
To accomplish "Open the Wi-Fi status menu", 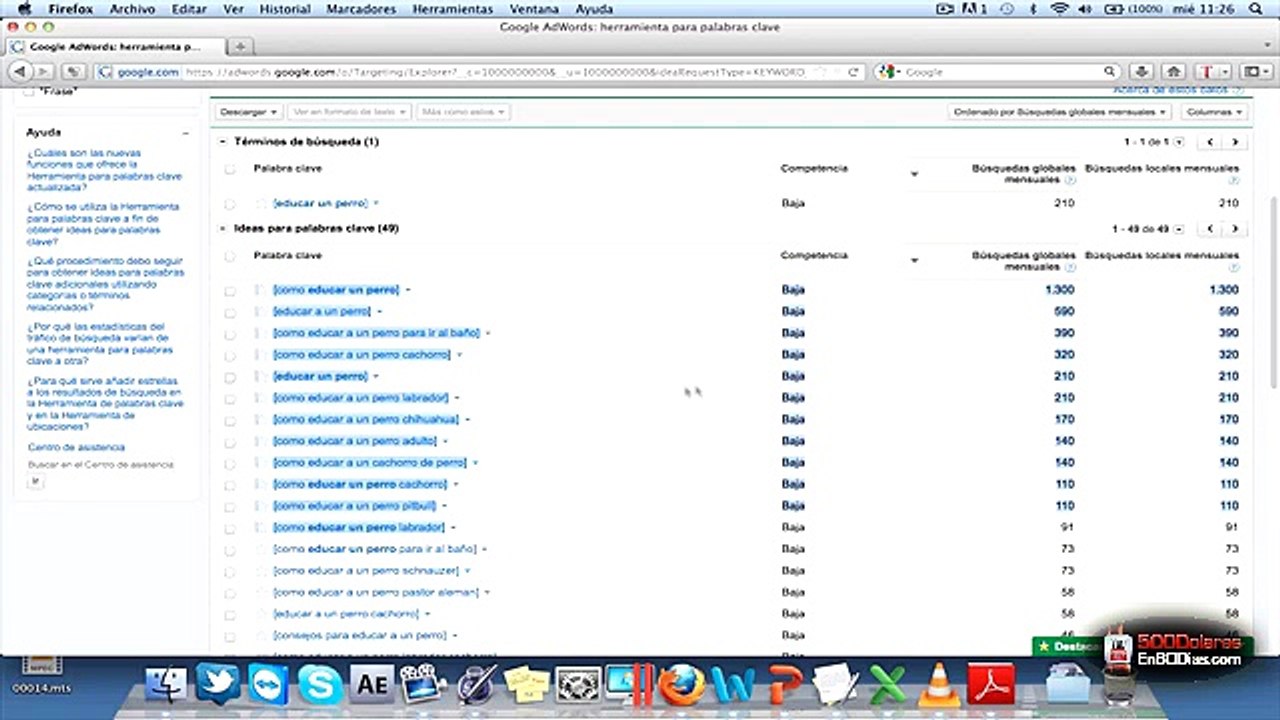I will coord(1059,9).
